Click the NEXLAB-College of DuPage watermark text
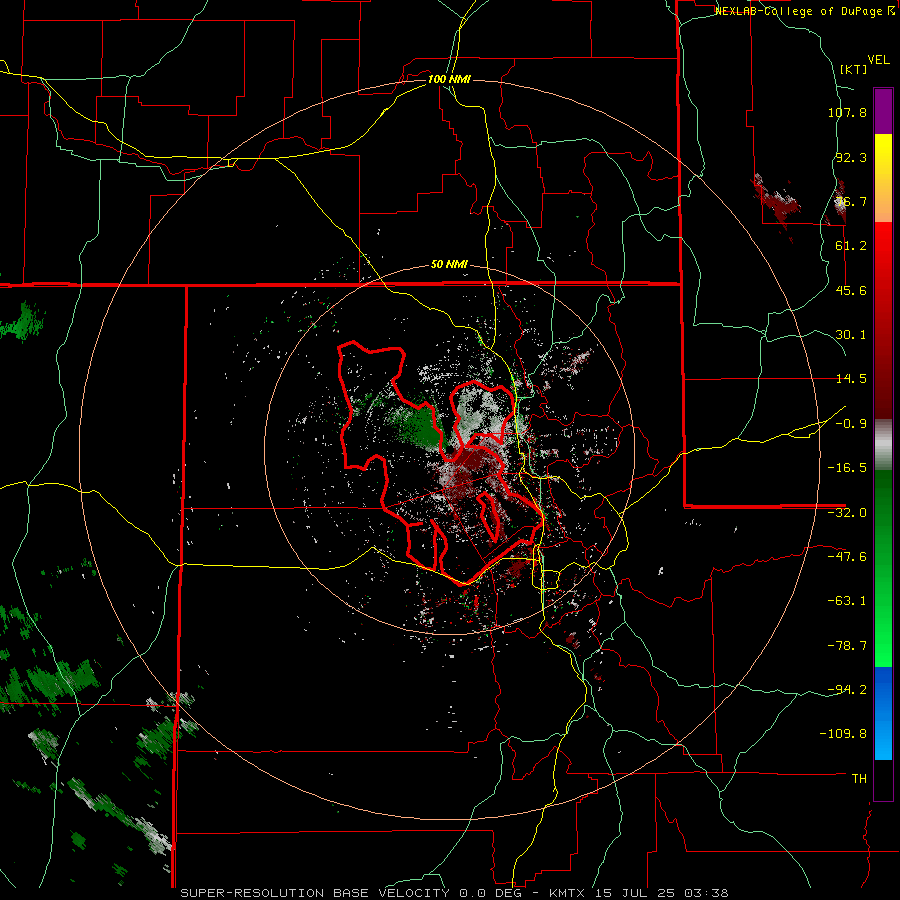The image size is (900, 900). click(x=805, y=11)
